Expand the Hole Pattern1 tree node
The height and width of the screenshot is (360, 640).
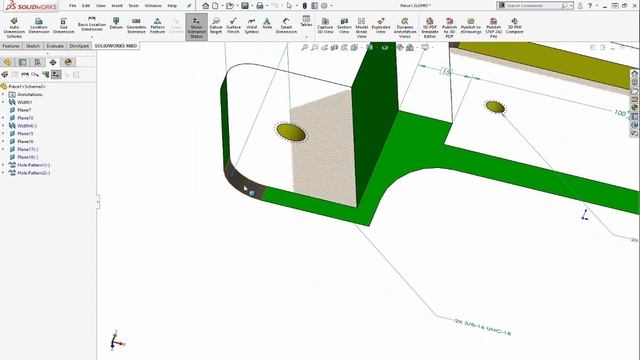click(x=3, y=165)
